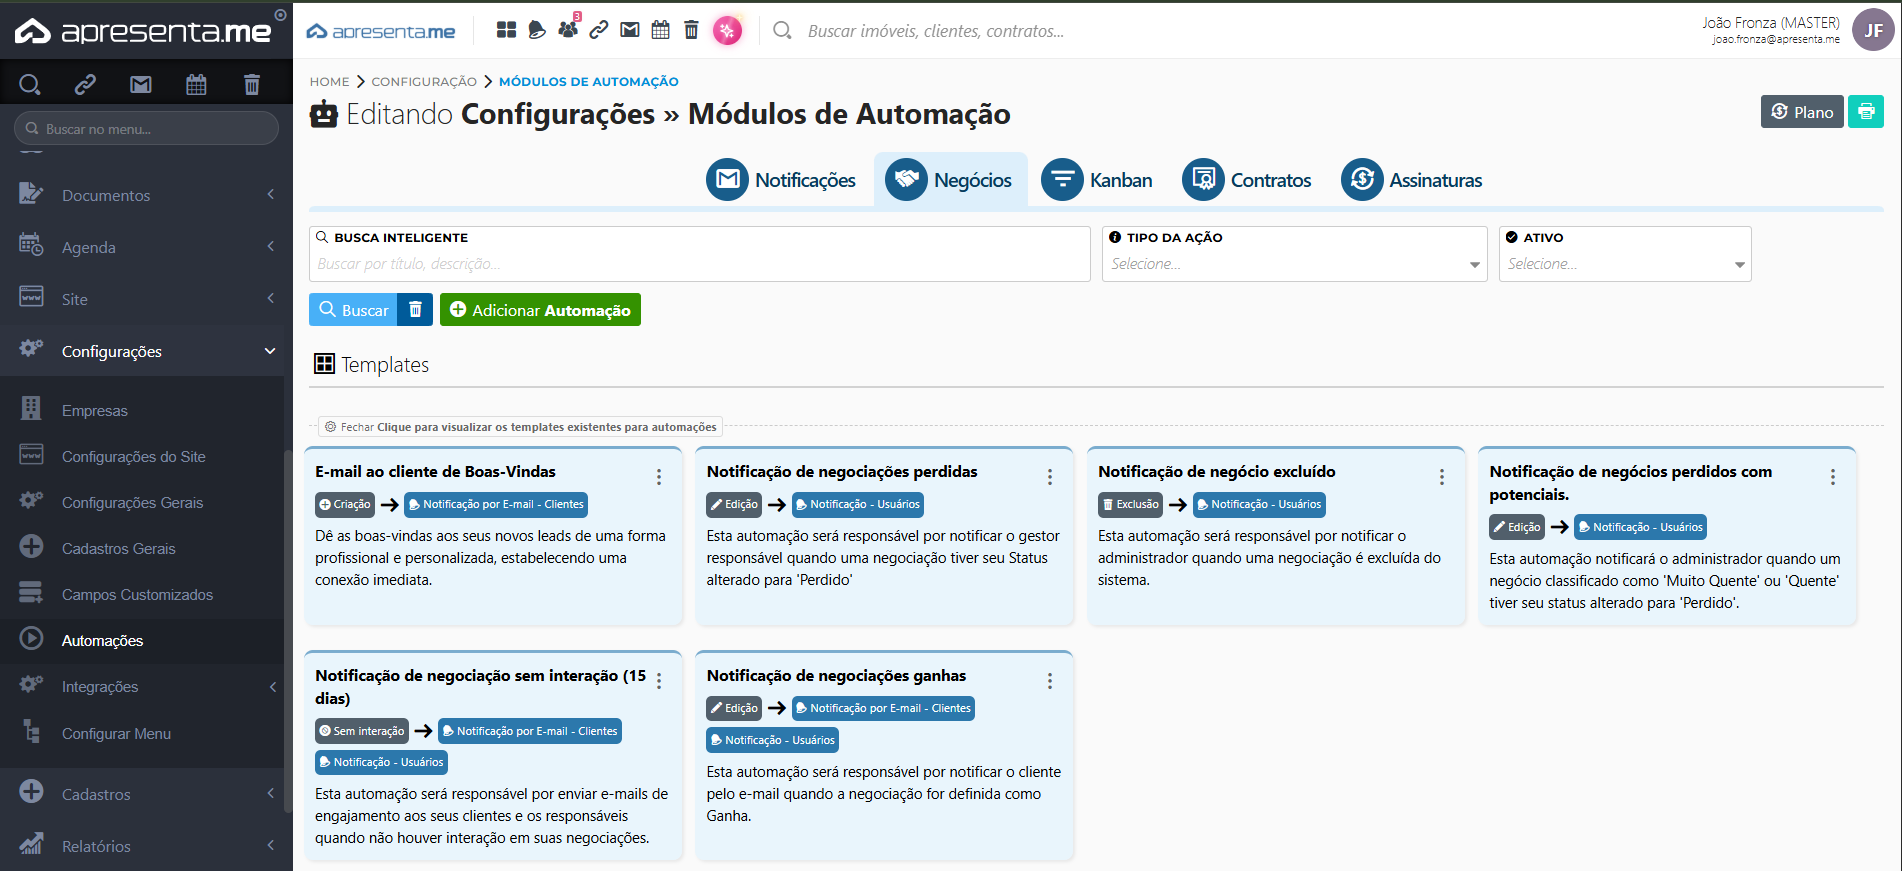
Task: Click the pink sparkle AI assistant button
Action: point(727,31)
